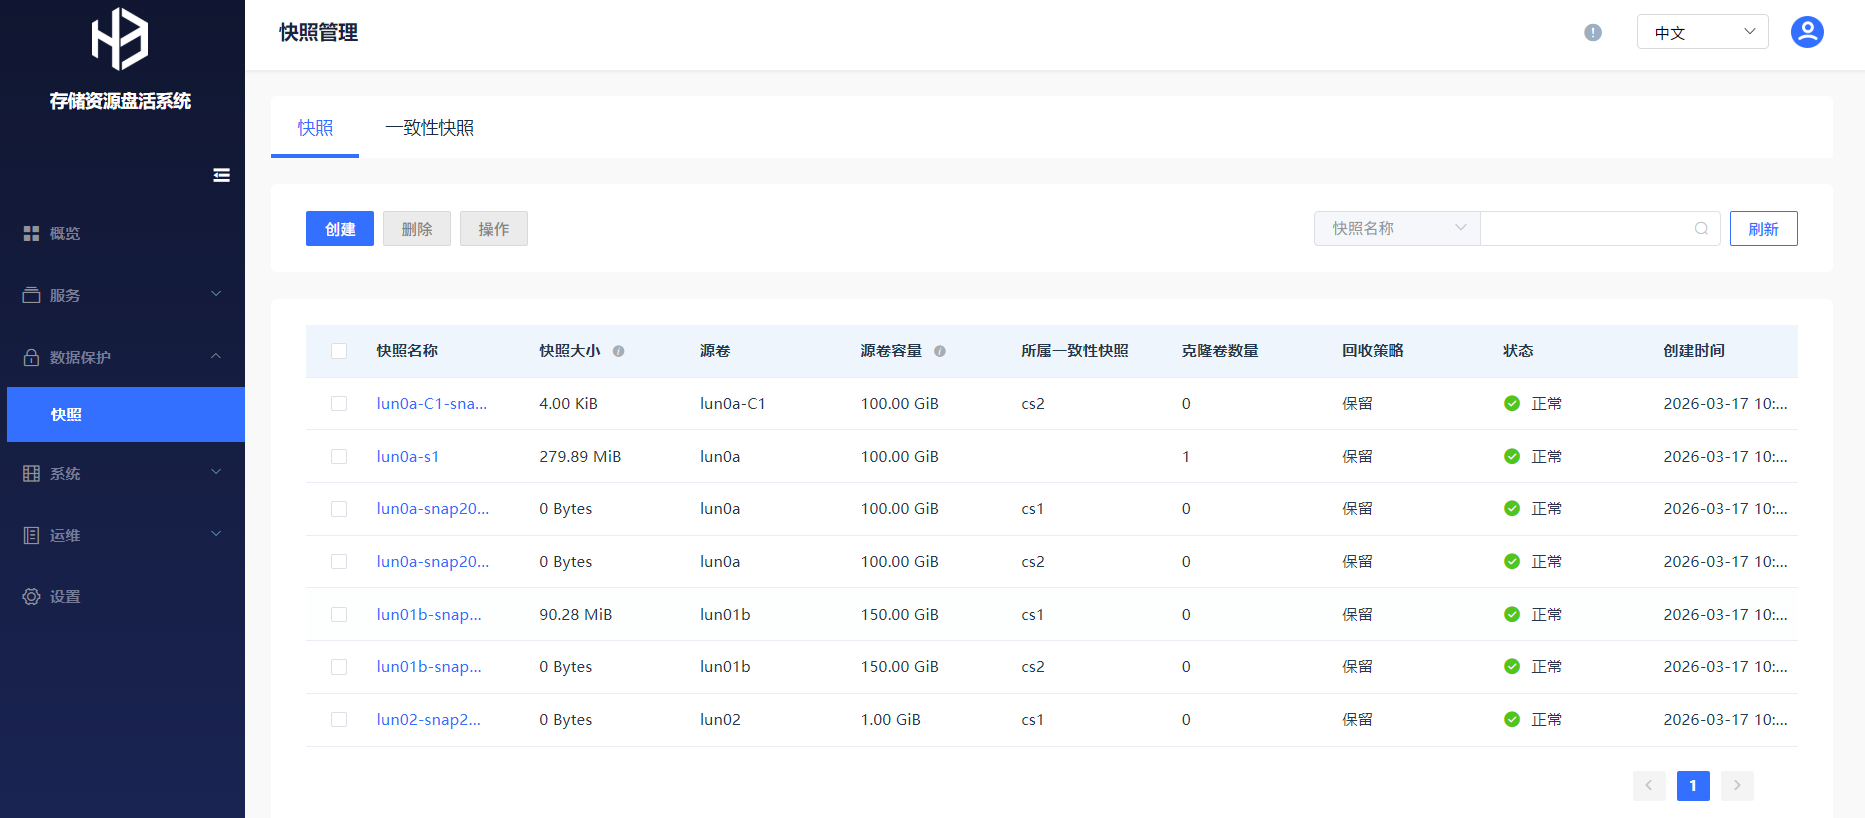Click the 刷新 refresh button

pos(1763,229)
